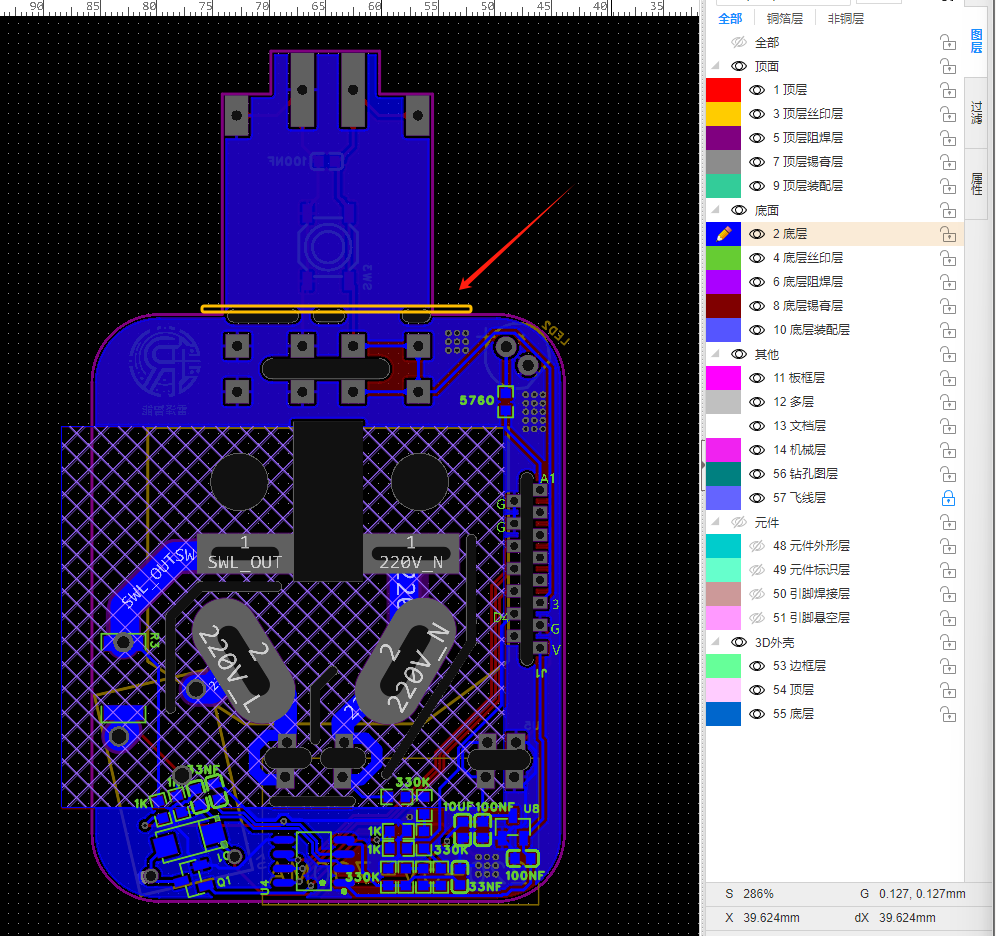Switch to 全部 layer filter tab
This screenshot has height=936, width=996.
[730, 18]
